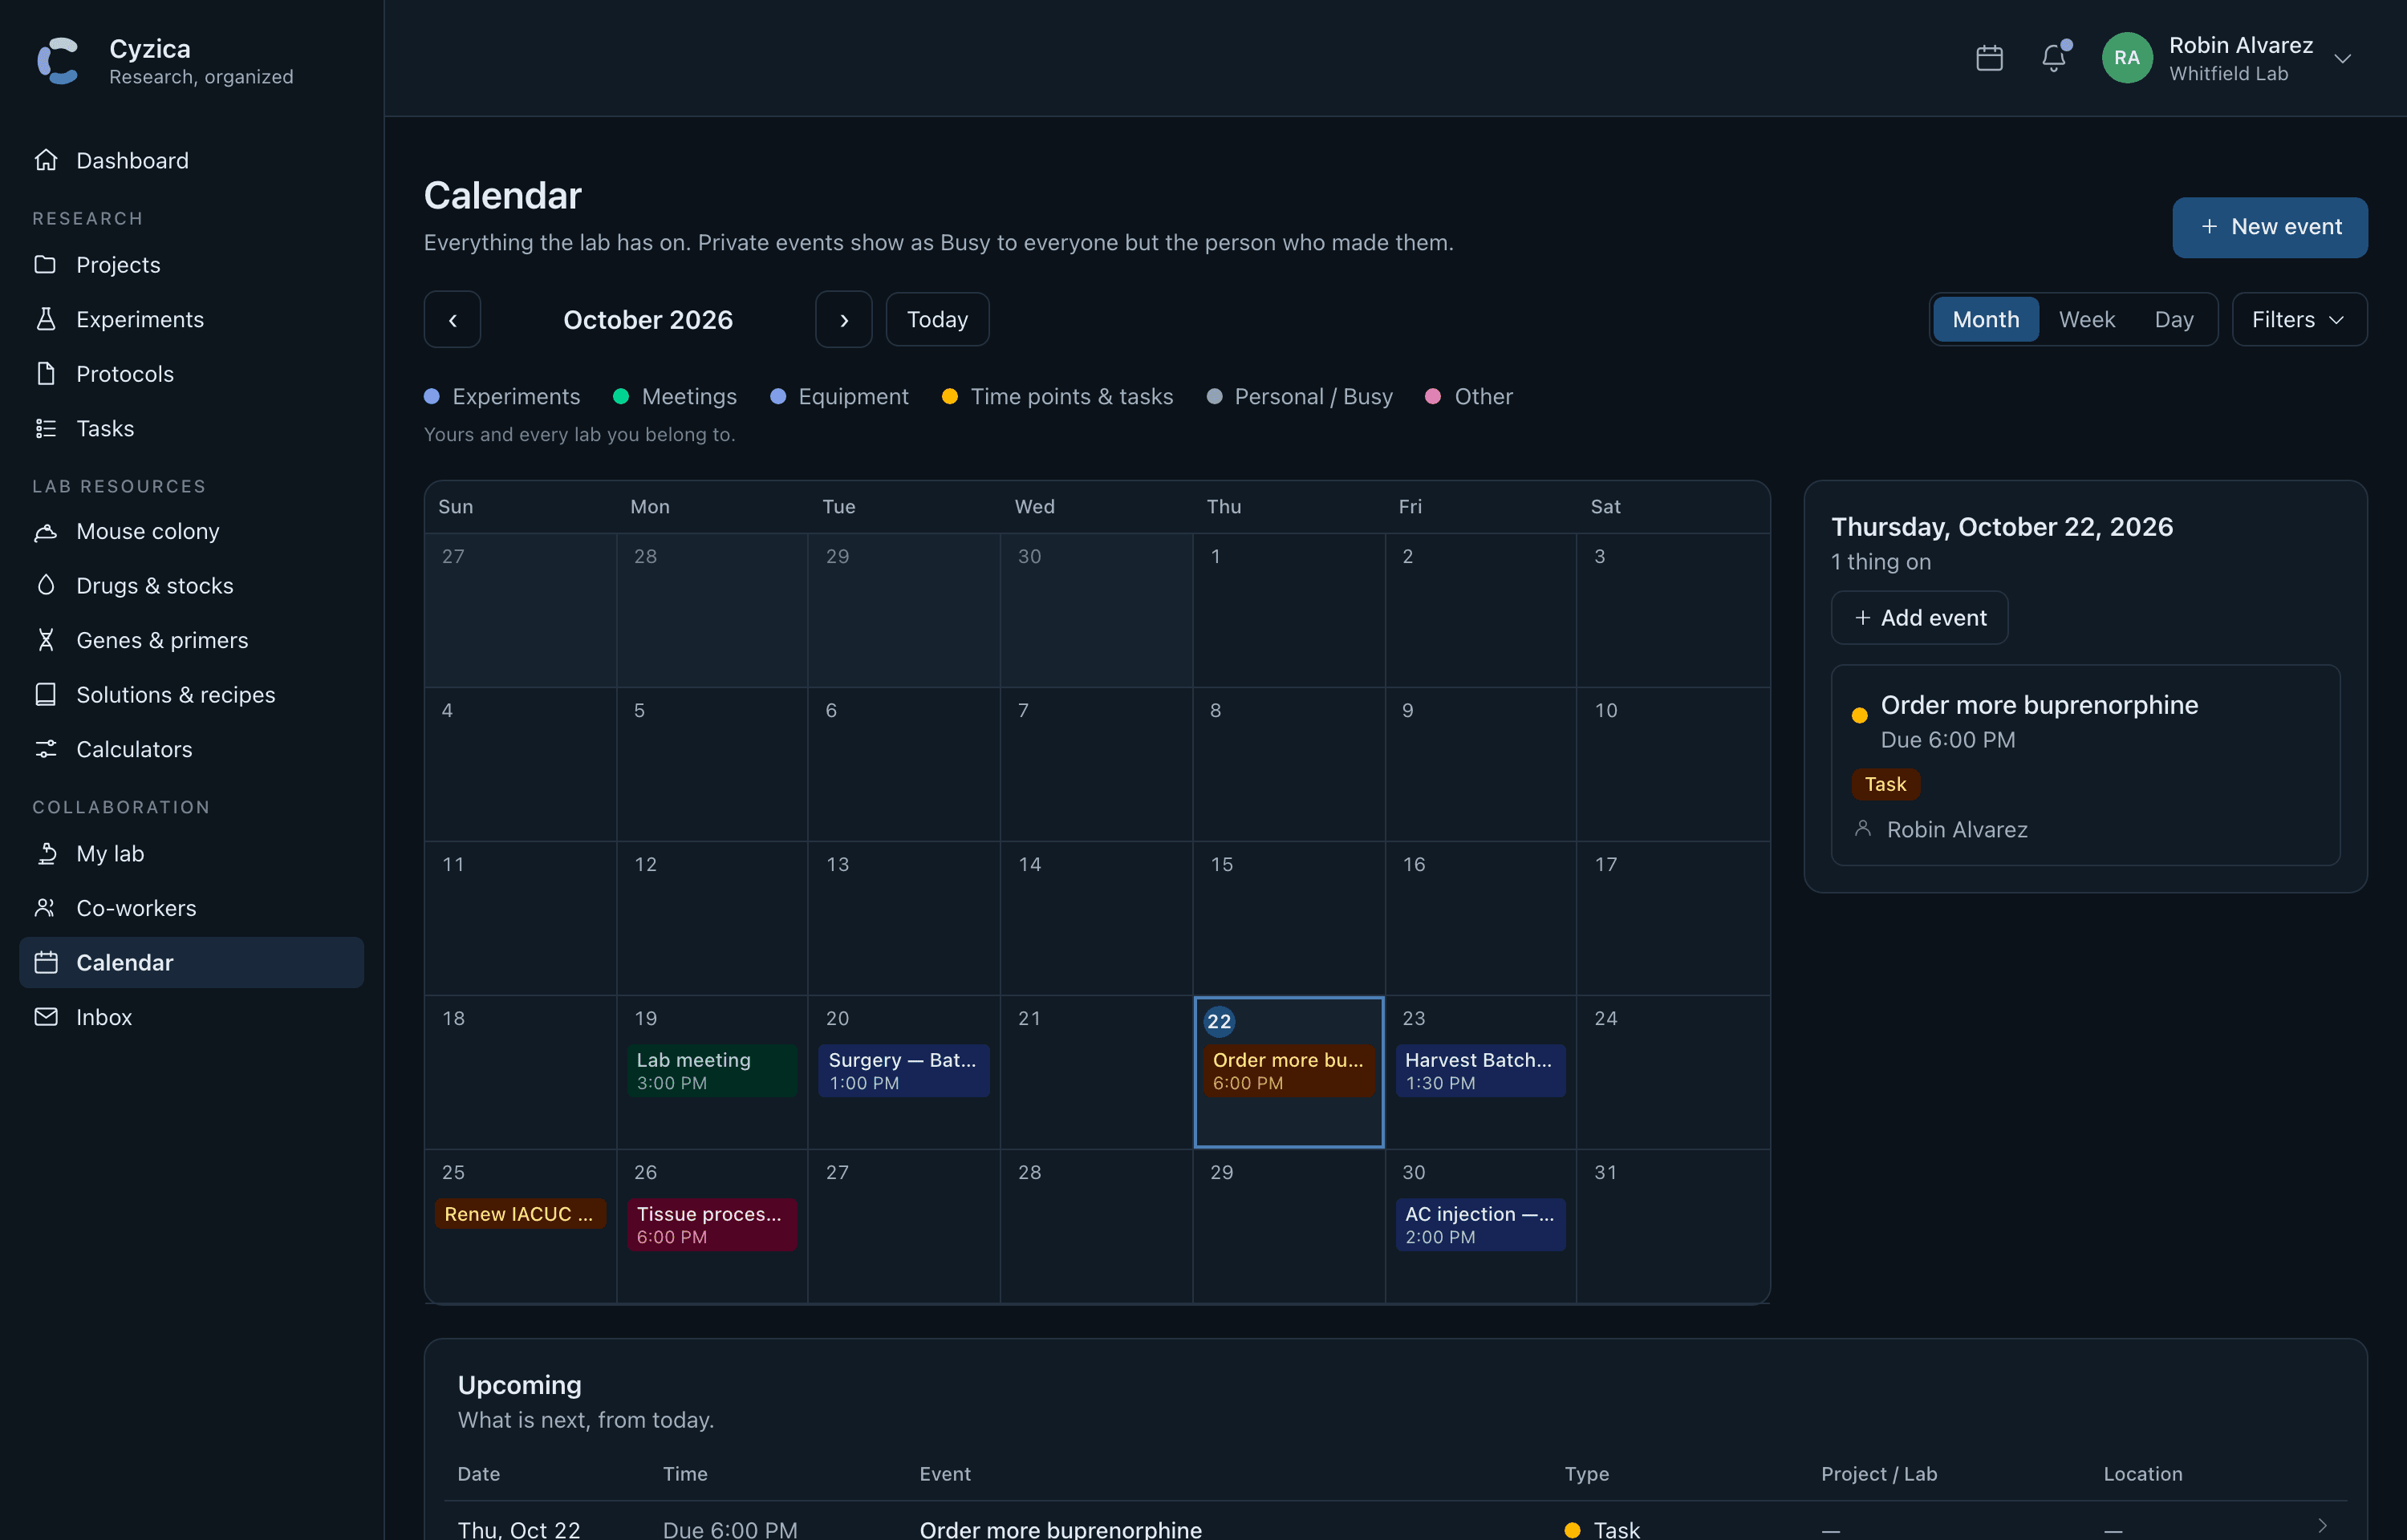Open the Order more bu... event on the 22nd
The width and height of the screenshot is (2407, 1540).
coord(1289,1071)
